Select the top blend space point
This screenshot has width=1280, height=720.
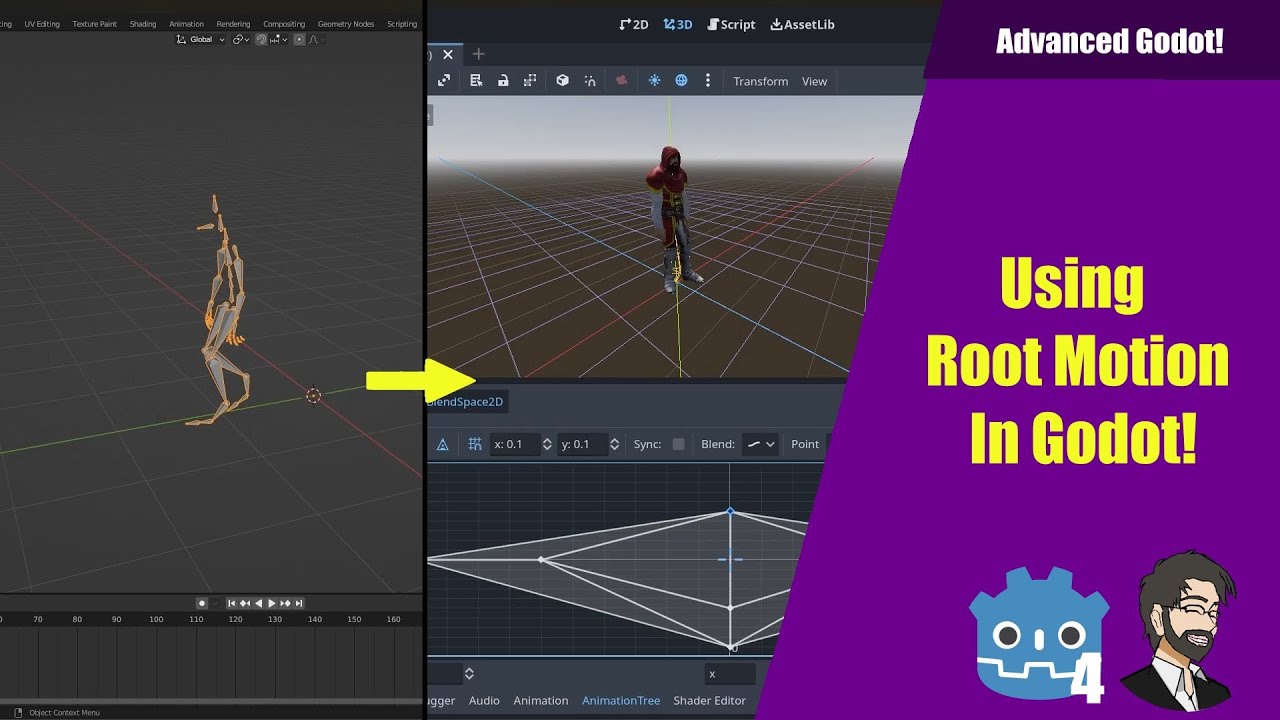click(730, 511)
